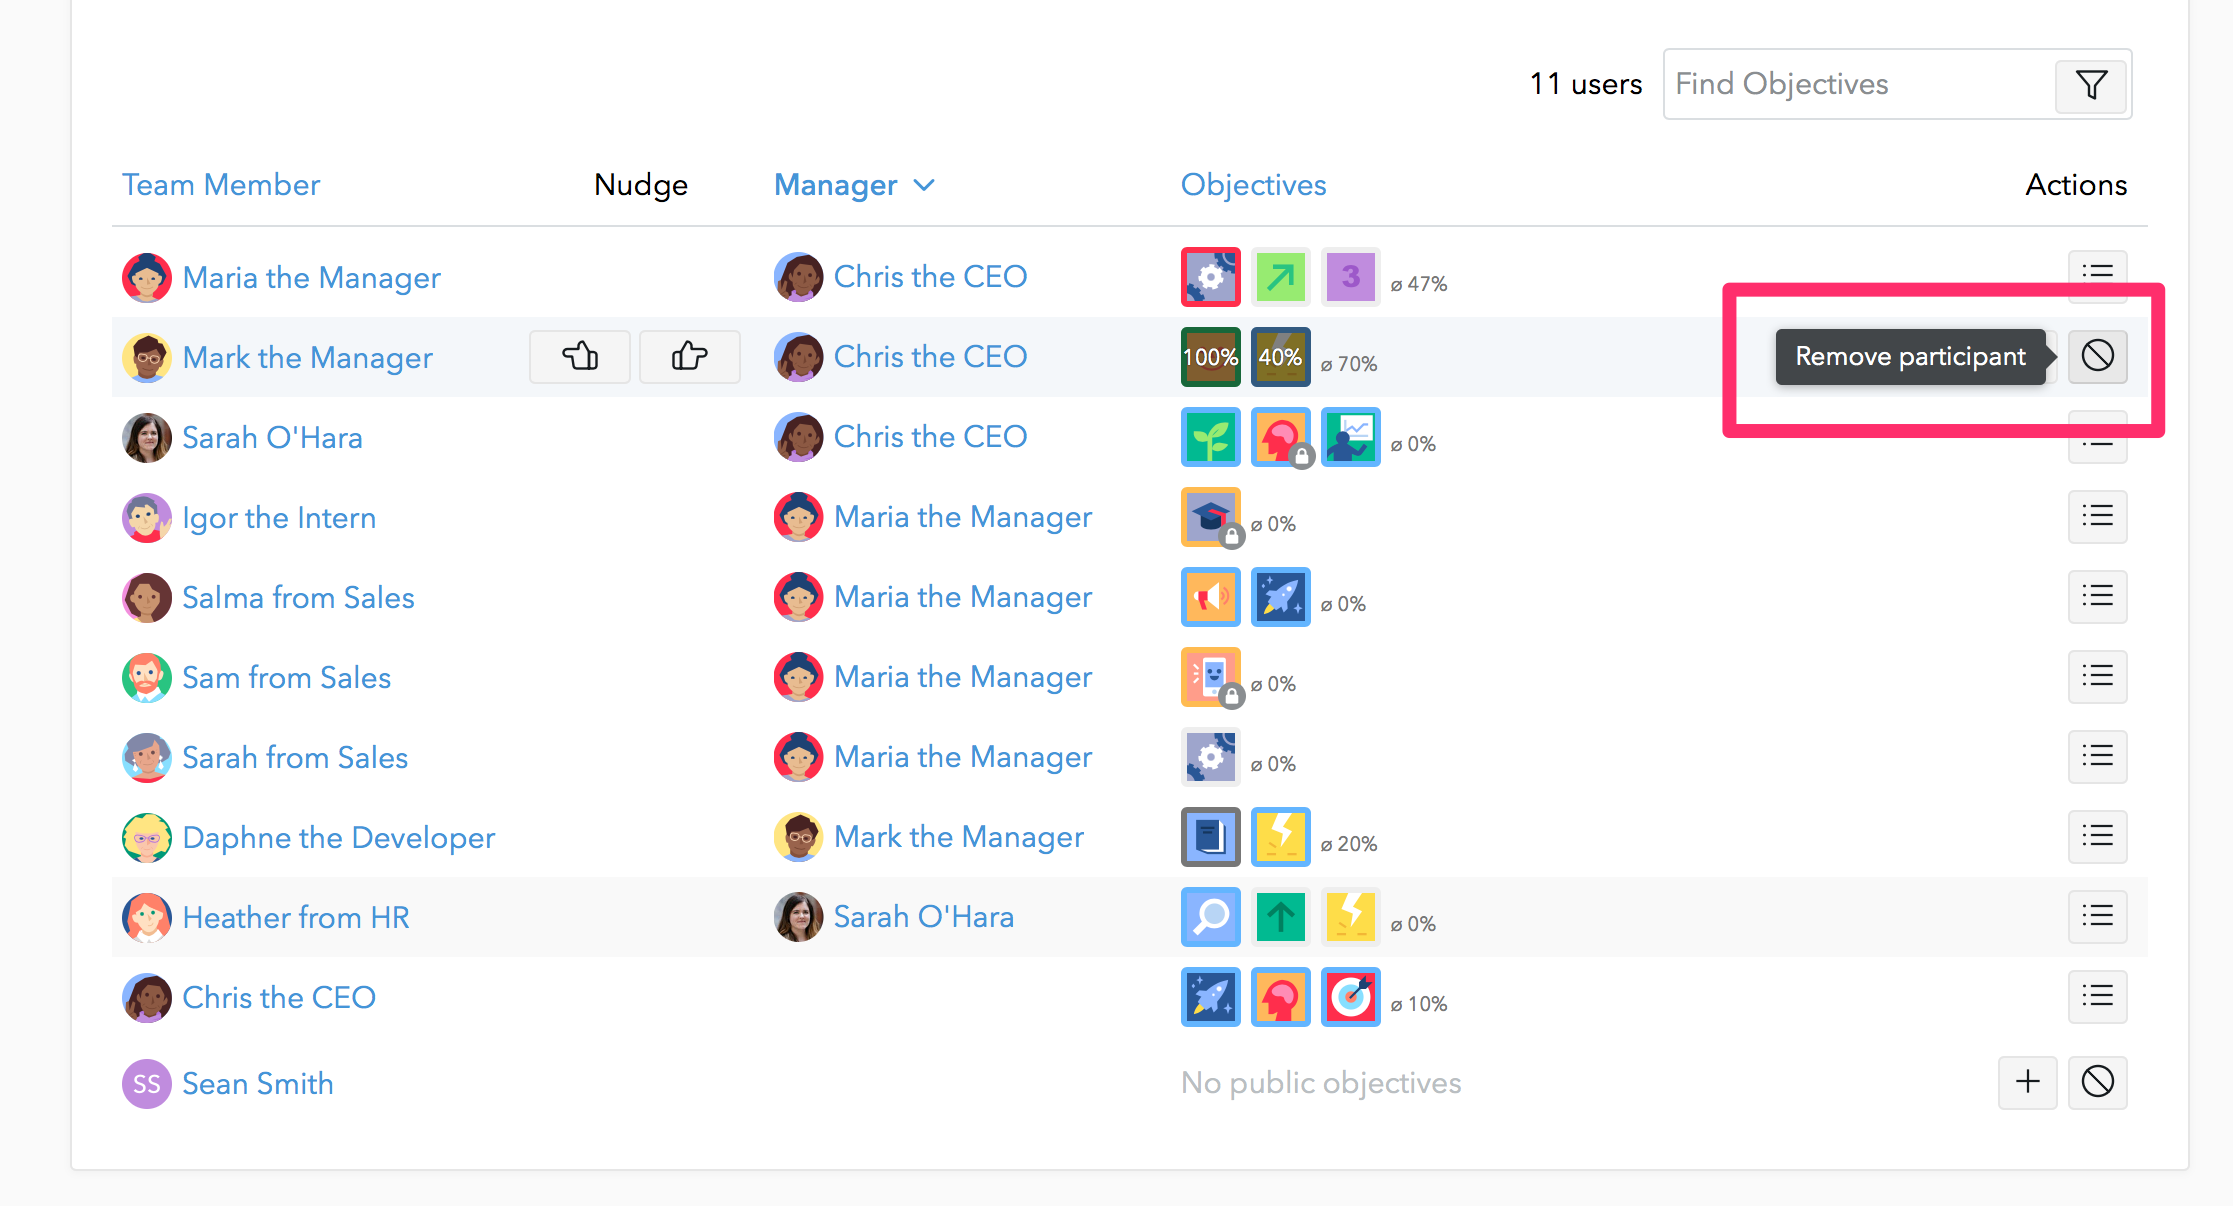This screenshot has height=1206, width=2233.
Task: Click thumbs-up nudge for Mark the Manager
Action: point(689,356)
